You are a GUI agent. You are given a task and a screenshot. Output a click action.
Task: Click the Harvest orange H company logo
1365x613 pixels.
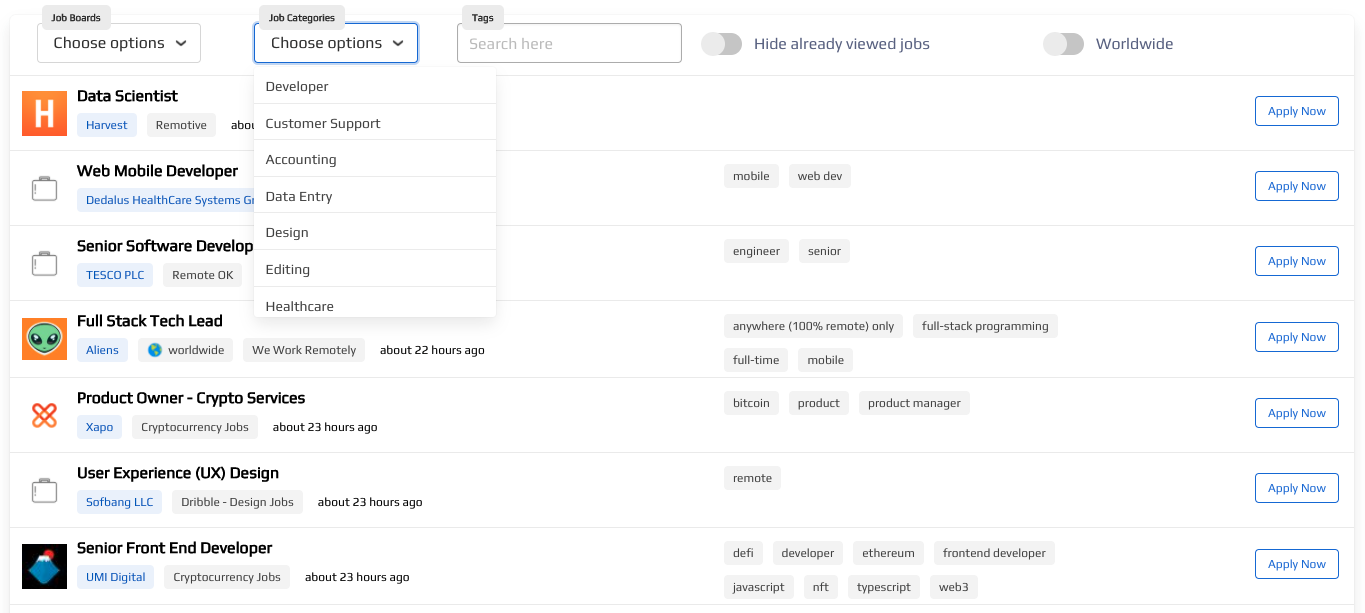[x=44, y=113]
